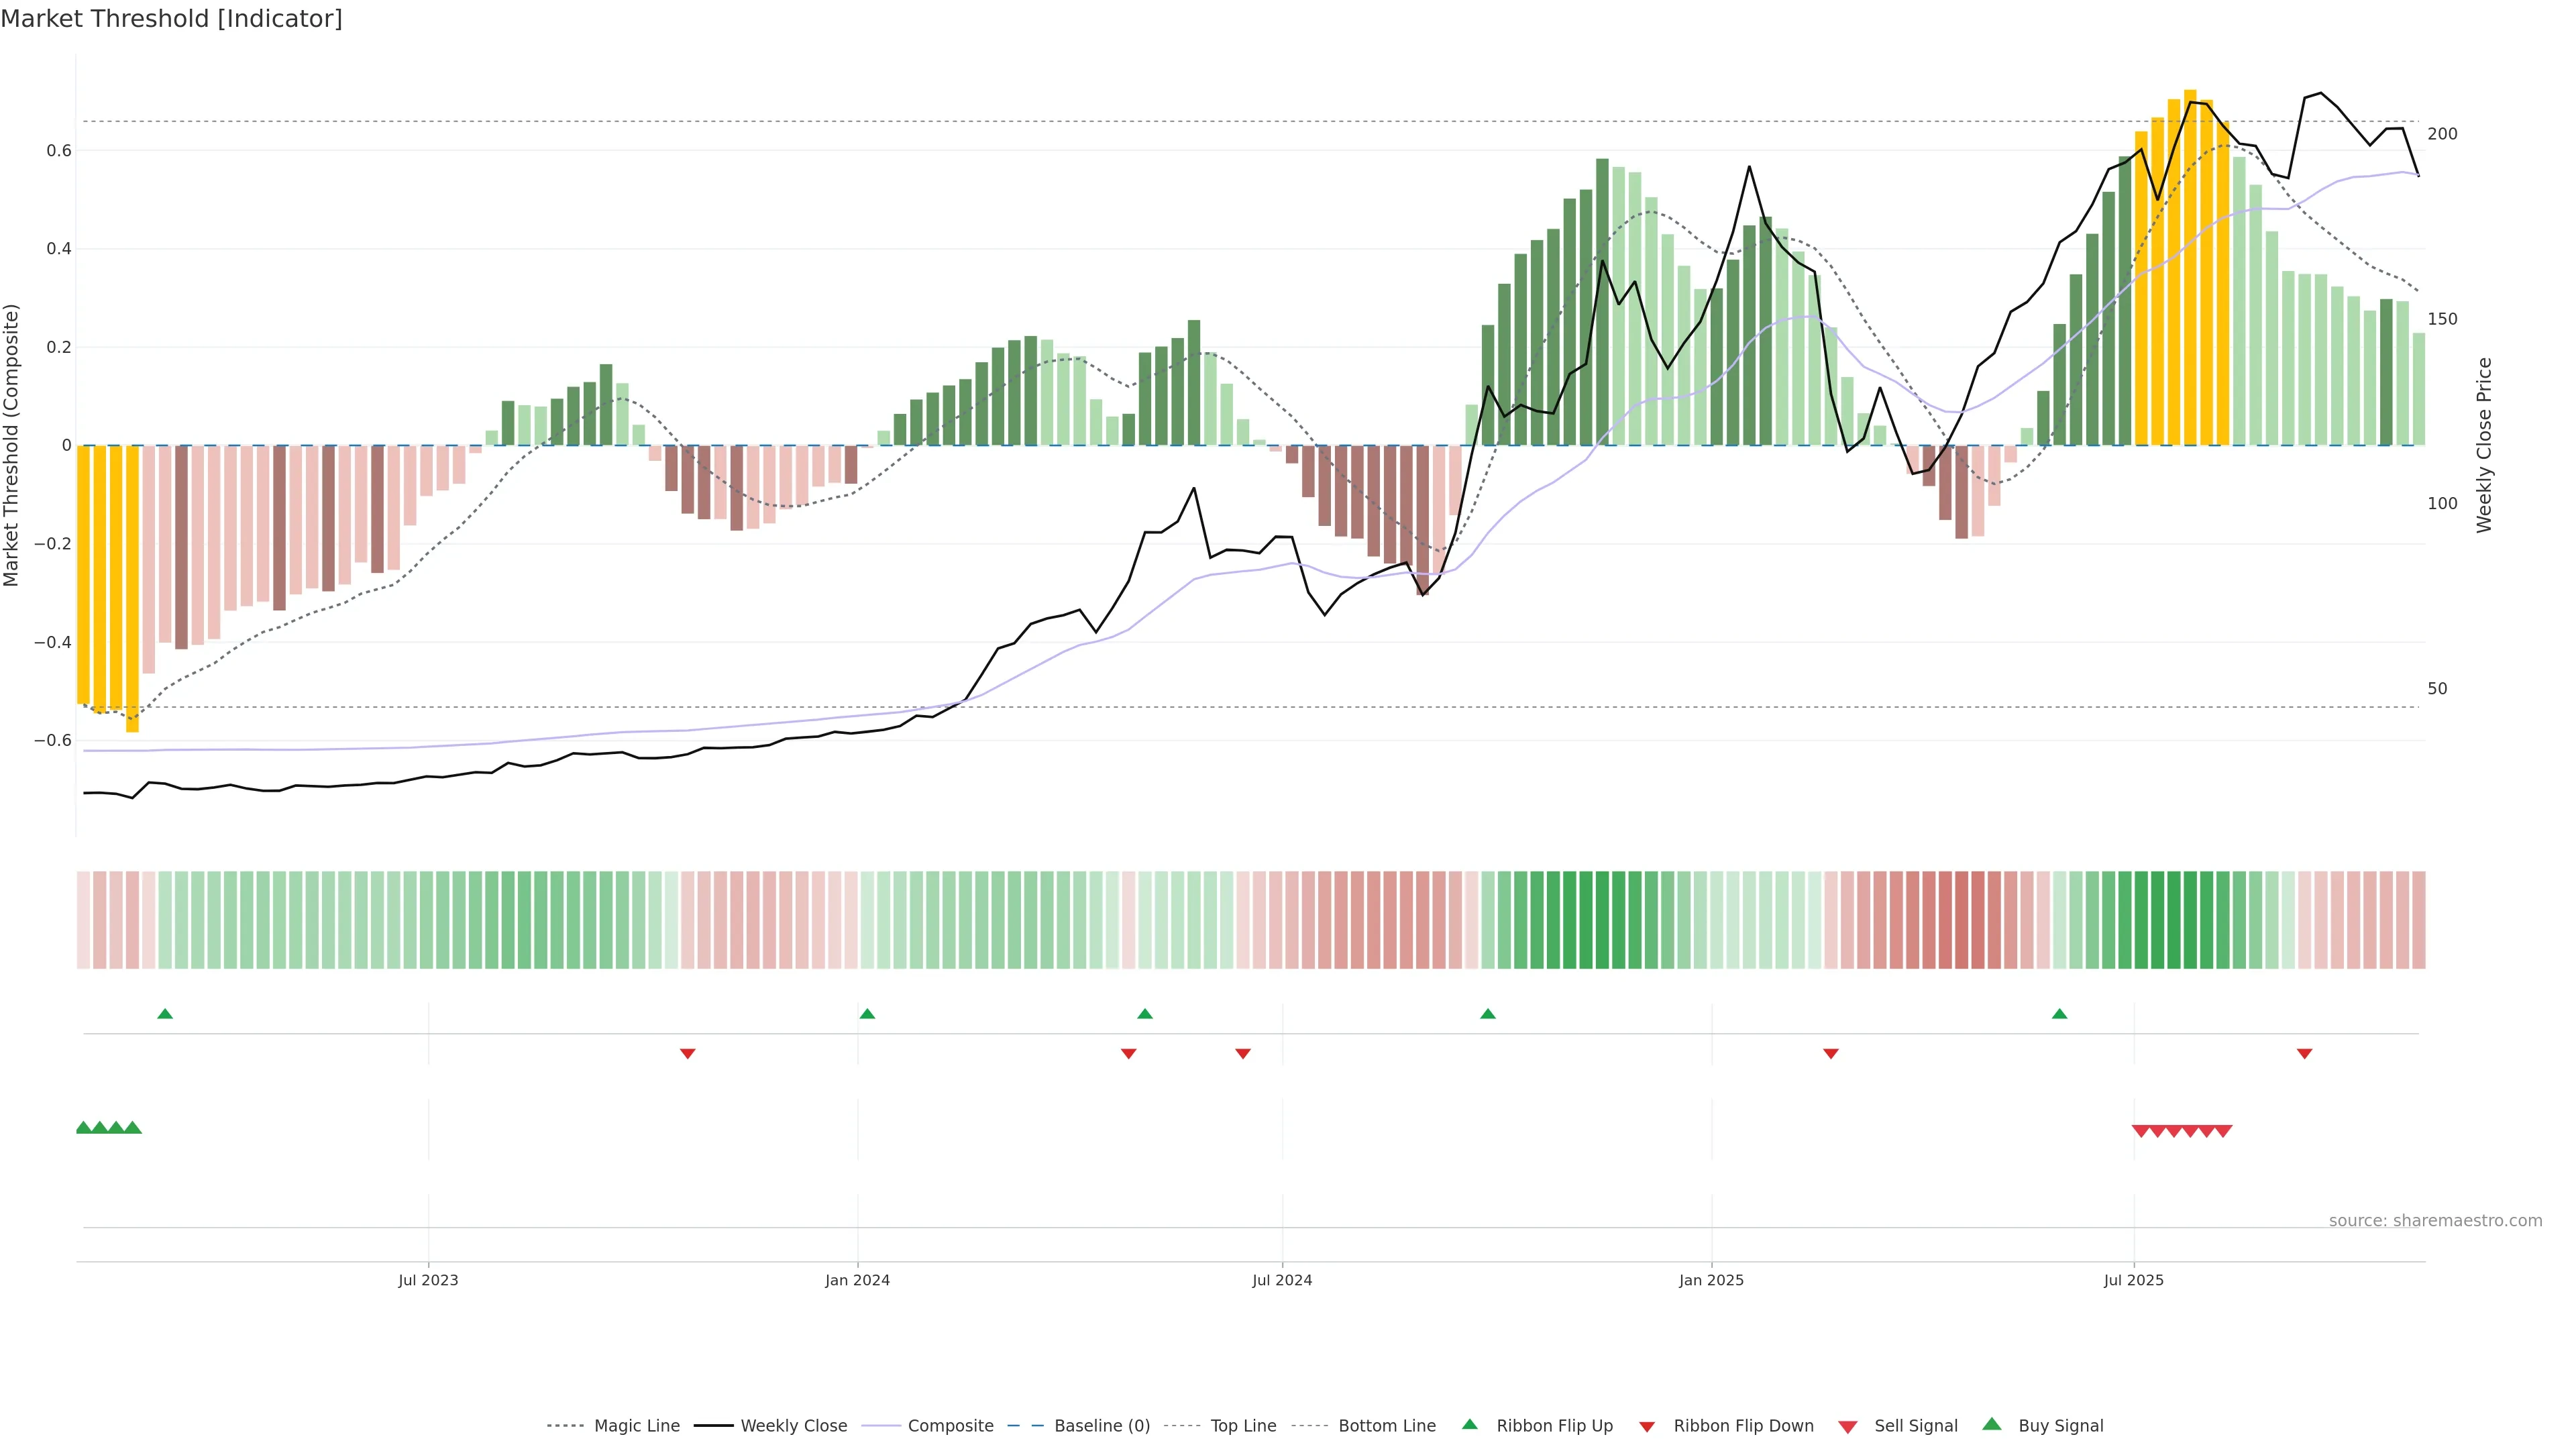Click the Sell Signal legend marker icon
Screen dimensions: 2576x1449
1848,1427
